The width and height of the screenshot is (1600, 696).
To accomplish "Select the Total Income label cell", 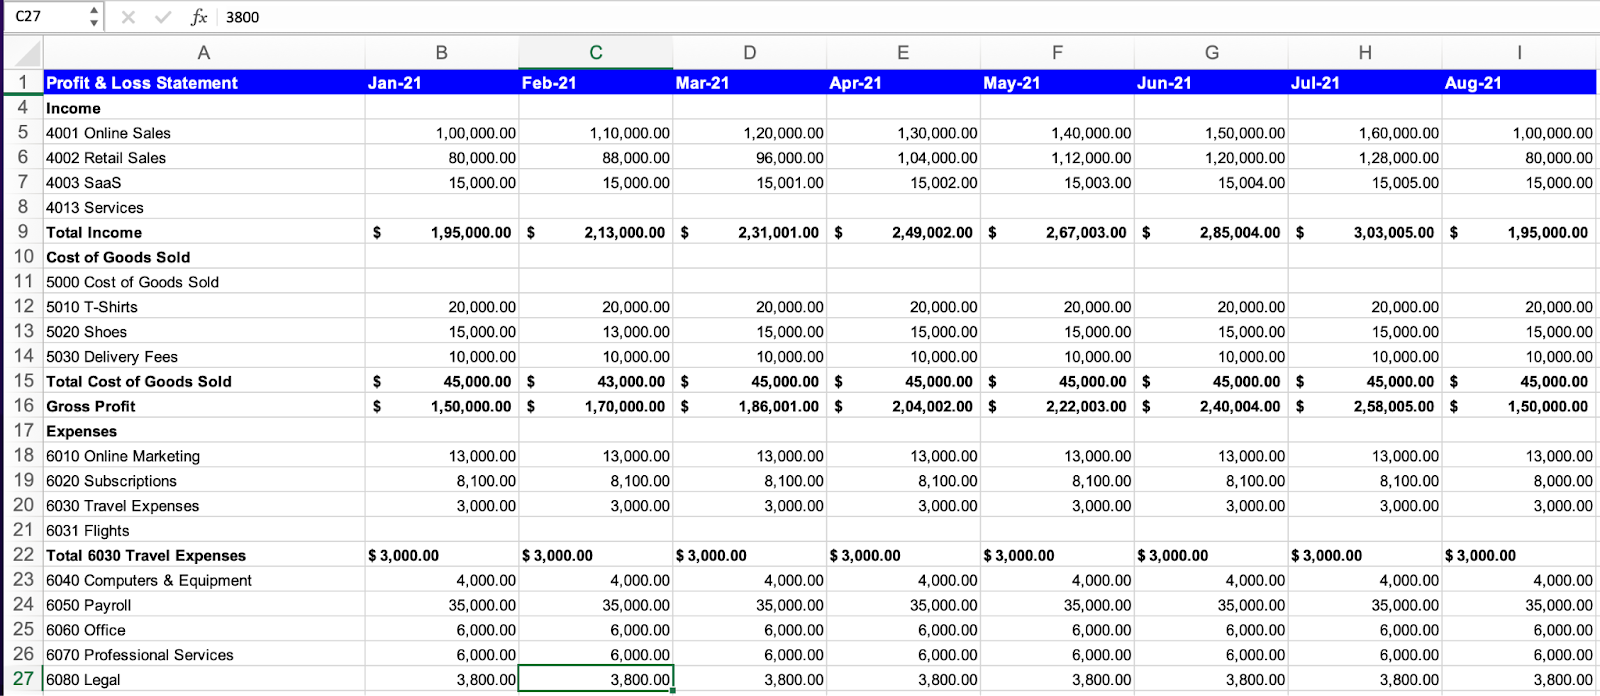I will click(x=204, y=233).
